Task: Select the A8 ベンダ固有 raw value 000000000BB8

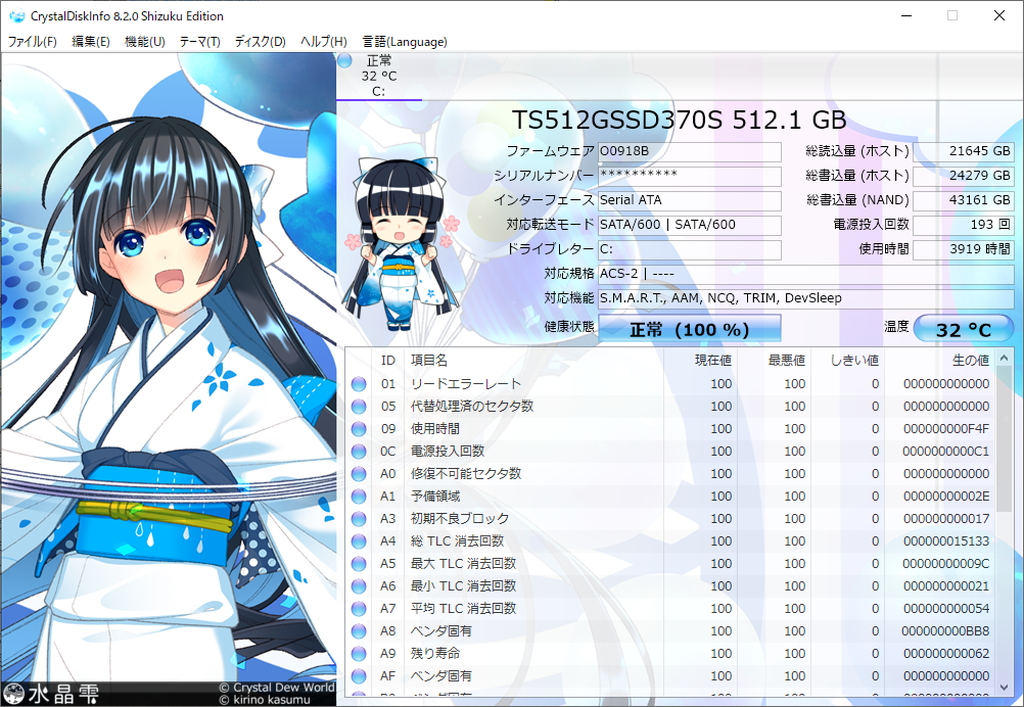Action: coord(946,631)
